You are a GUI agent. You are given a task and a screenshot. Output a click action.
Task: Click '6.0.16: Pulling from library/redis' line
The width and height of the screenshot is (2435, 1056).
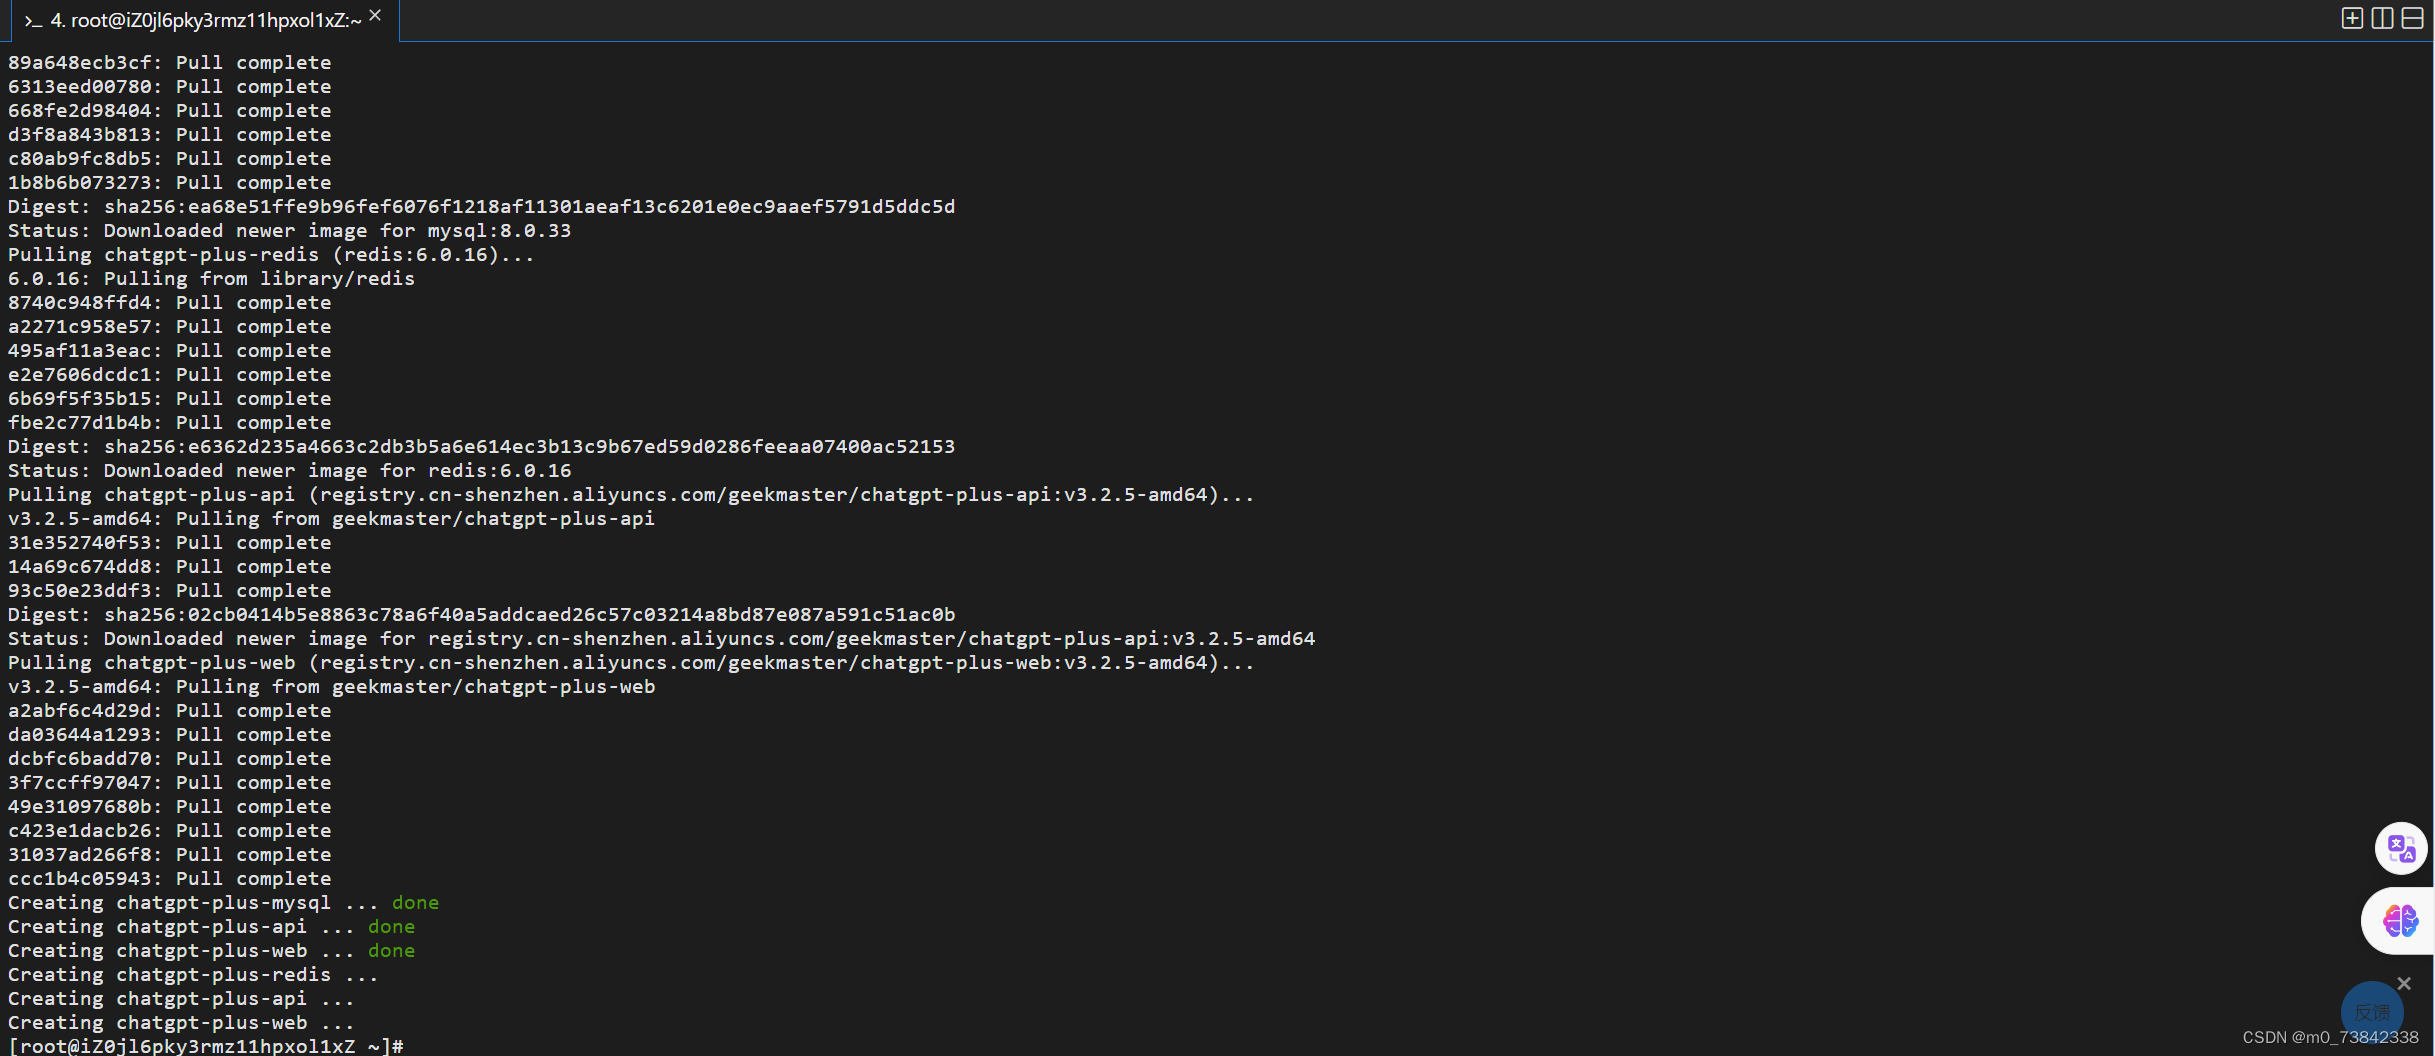tap(211, 278)
